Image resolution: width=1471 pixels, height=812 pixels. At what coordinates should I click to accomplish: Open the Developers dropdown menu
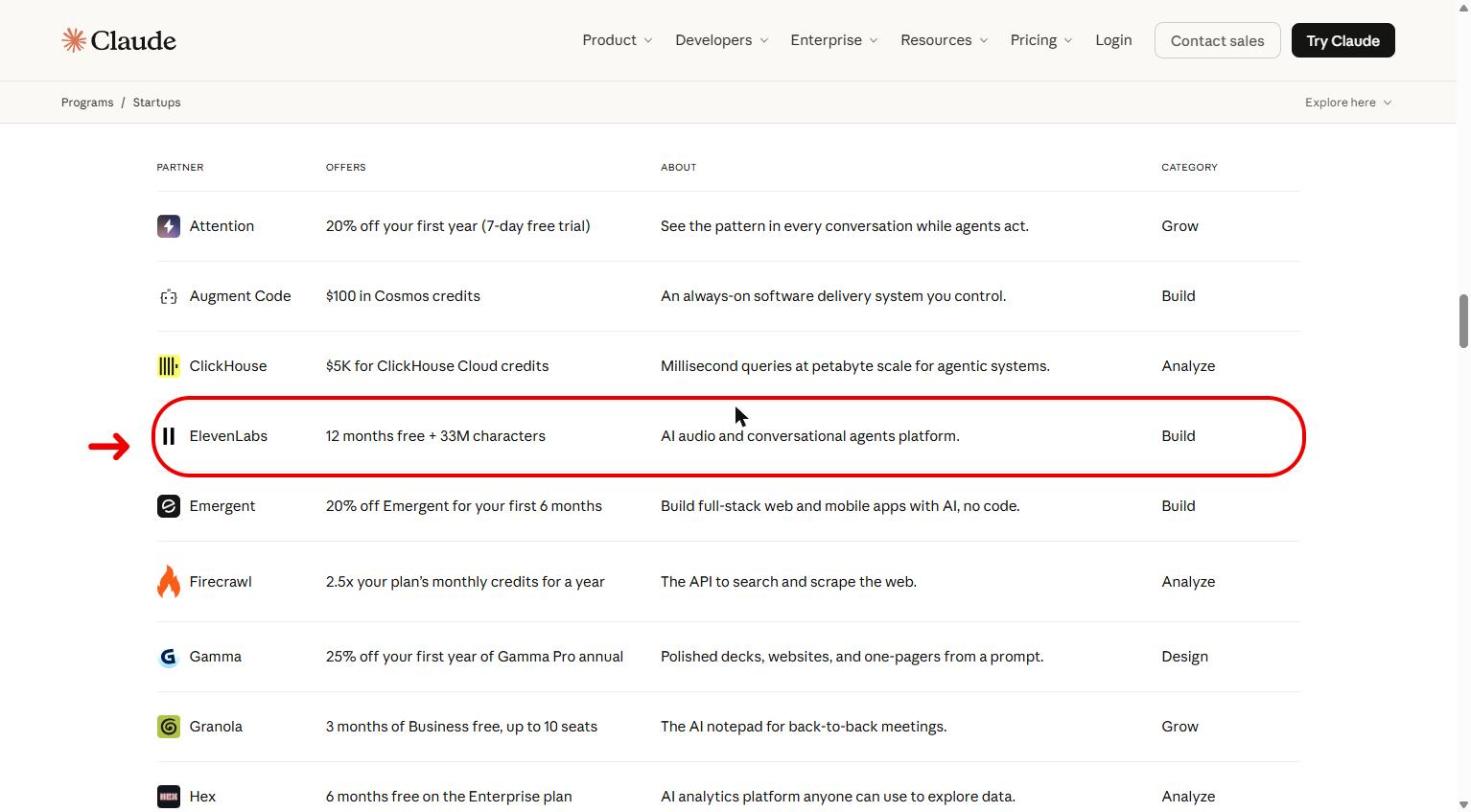(x=721, y=40)
